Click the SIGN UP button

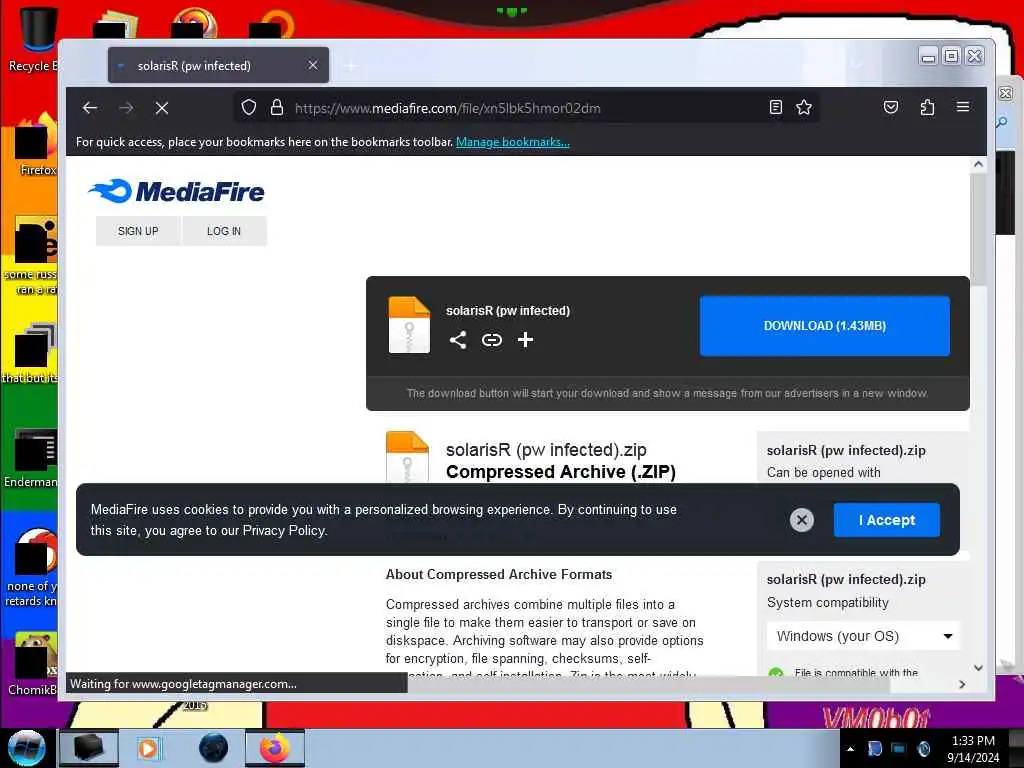tap(138, 231)
